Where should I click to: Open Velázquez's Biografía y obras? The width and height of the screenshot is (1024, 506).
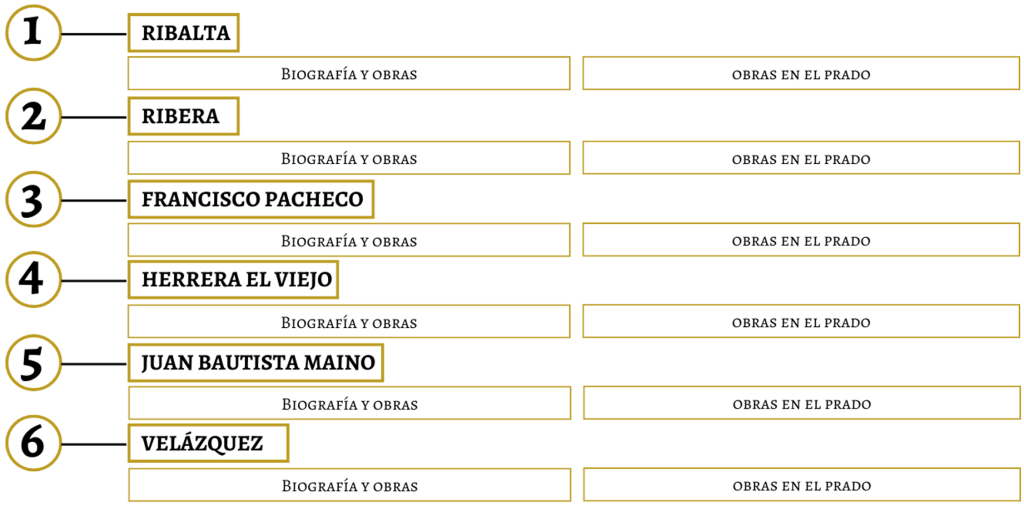click(x=349, y=486)
